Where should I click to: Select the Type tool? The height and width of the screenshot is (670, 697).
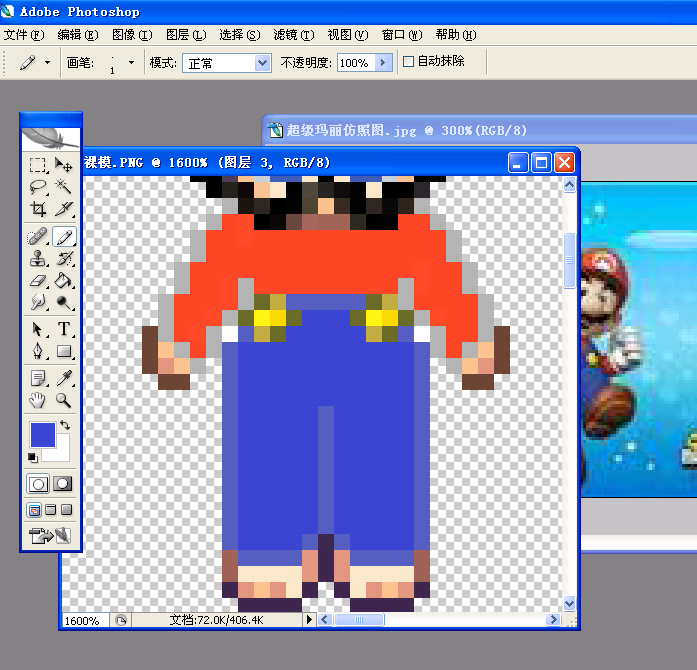point(64,329)
